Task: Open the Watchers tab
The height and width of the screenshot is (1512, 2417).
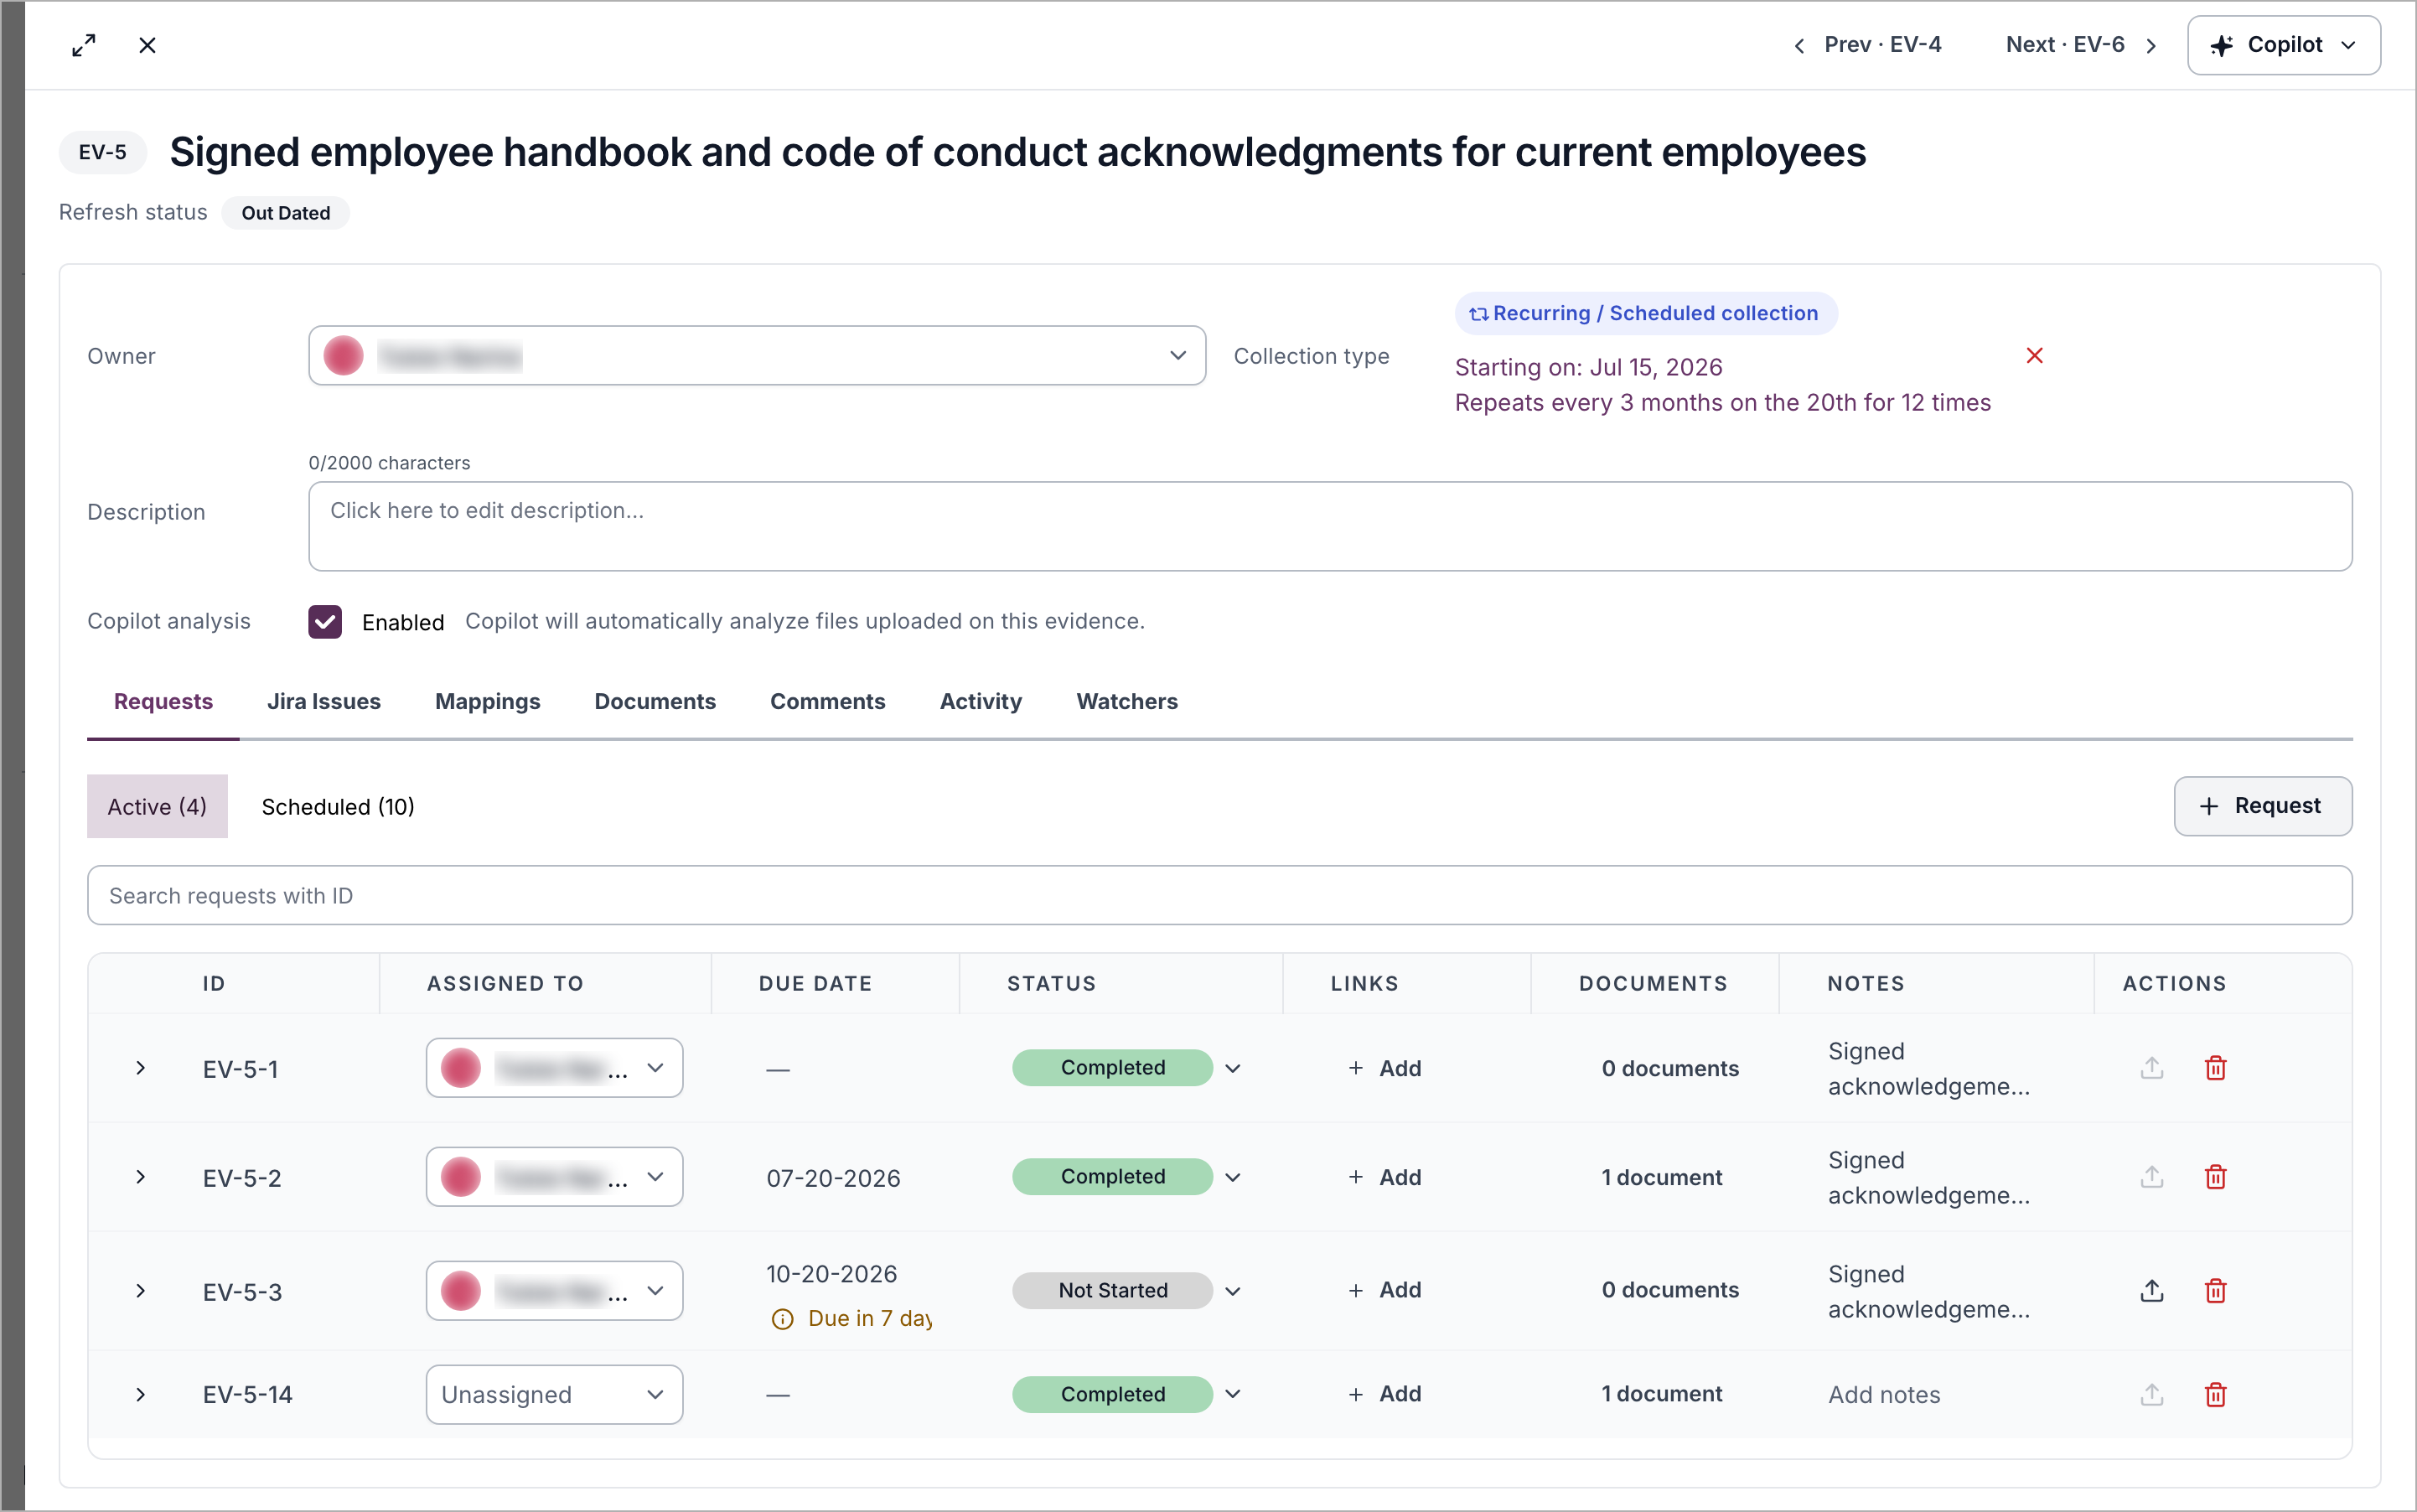Action: click(x=1127, y=701)
